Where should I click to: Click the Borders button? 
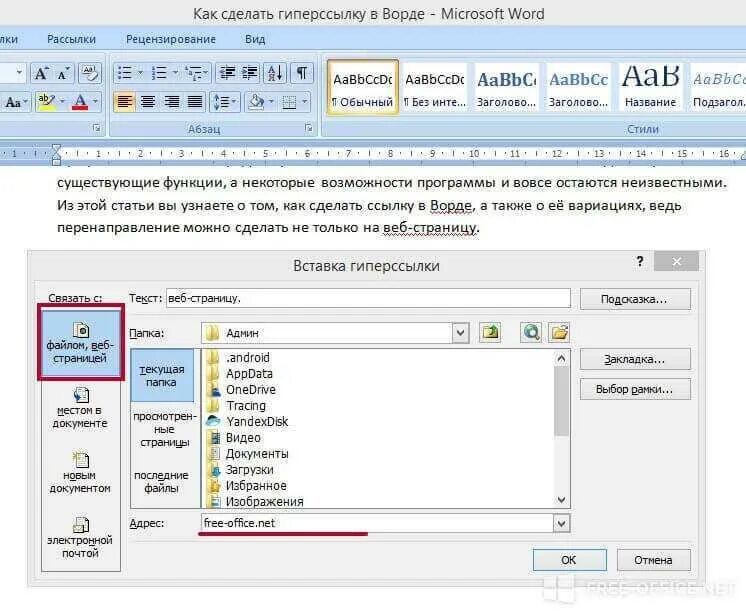point(289,101)
